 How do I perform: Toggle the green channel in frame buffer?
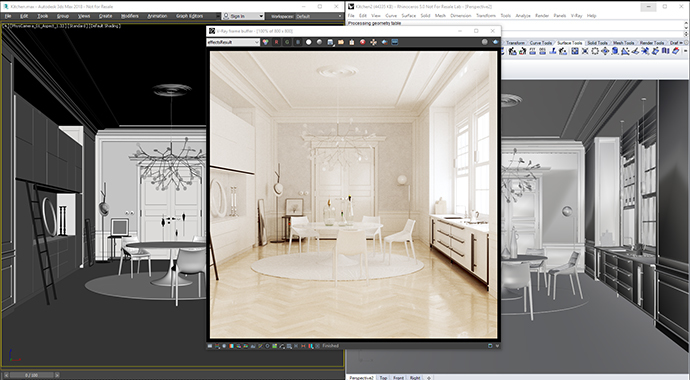(287, 42)
